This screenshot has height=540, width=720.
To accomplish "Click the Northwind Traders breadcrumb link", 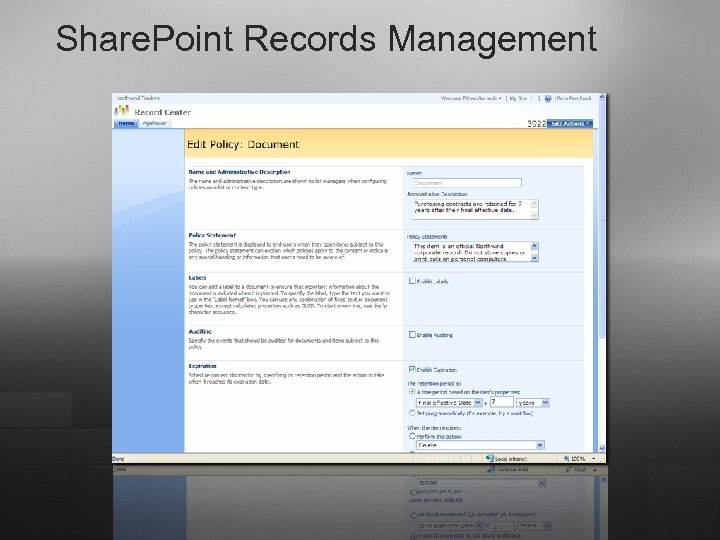I will coord(138,98).
